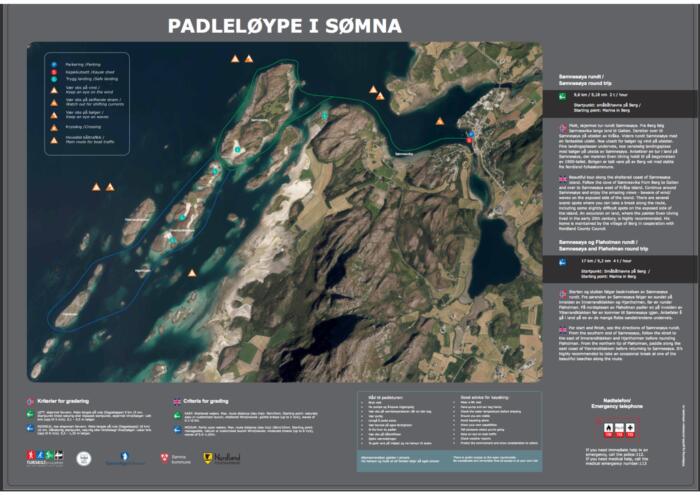Click the green grade icon beside 'Sømnesøya round trip' distance
The height and width of the screenshot is (495, 700).
pos(563,96)
